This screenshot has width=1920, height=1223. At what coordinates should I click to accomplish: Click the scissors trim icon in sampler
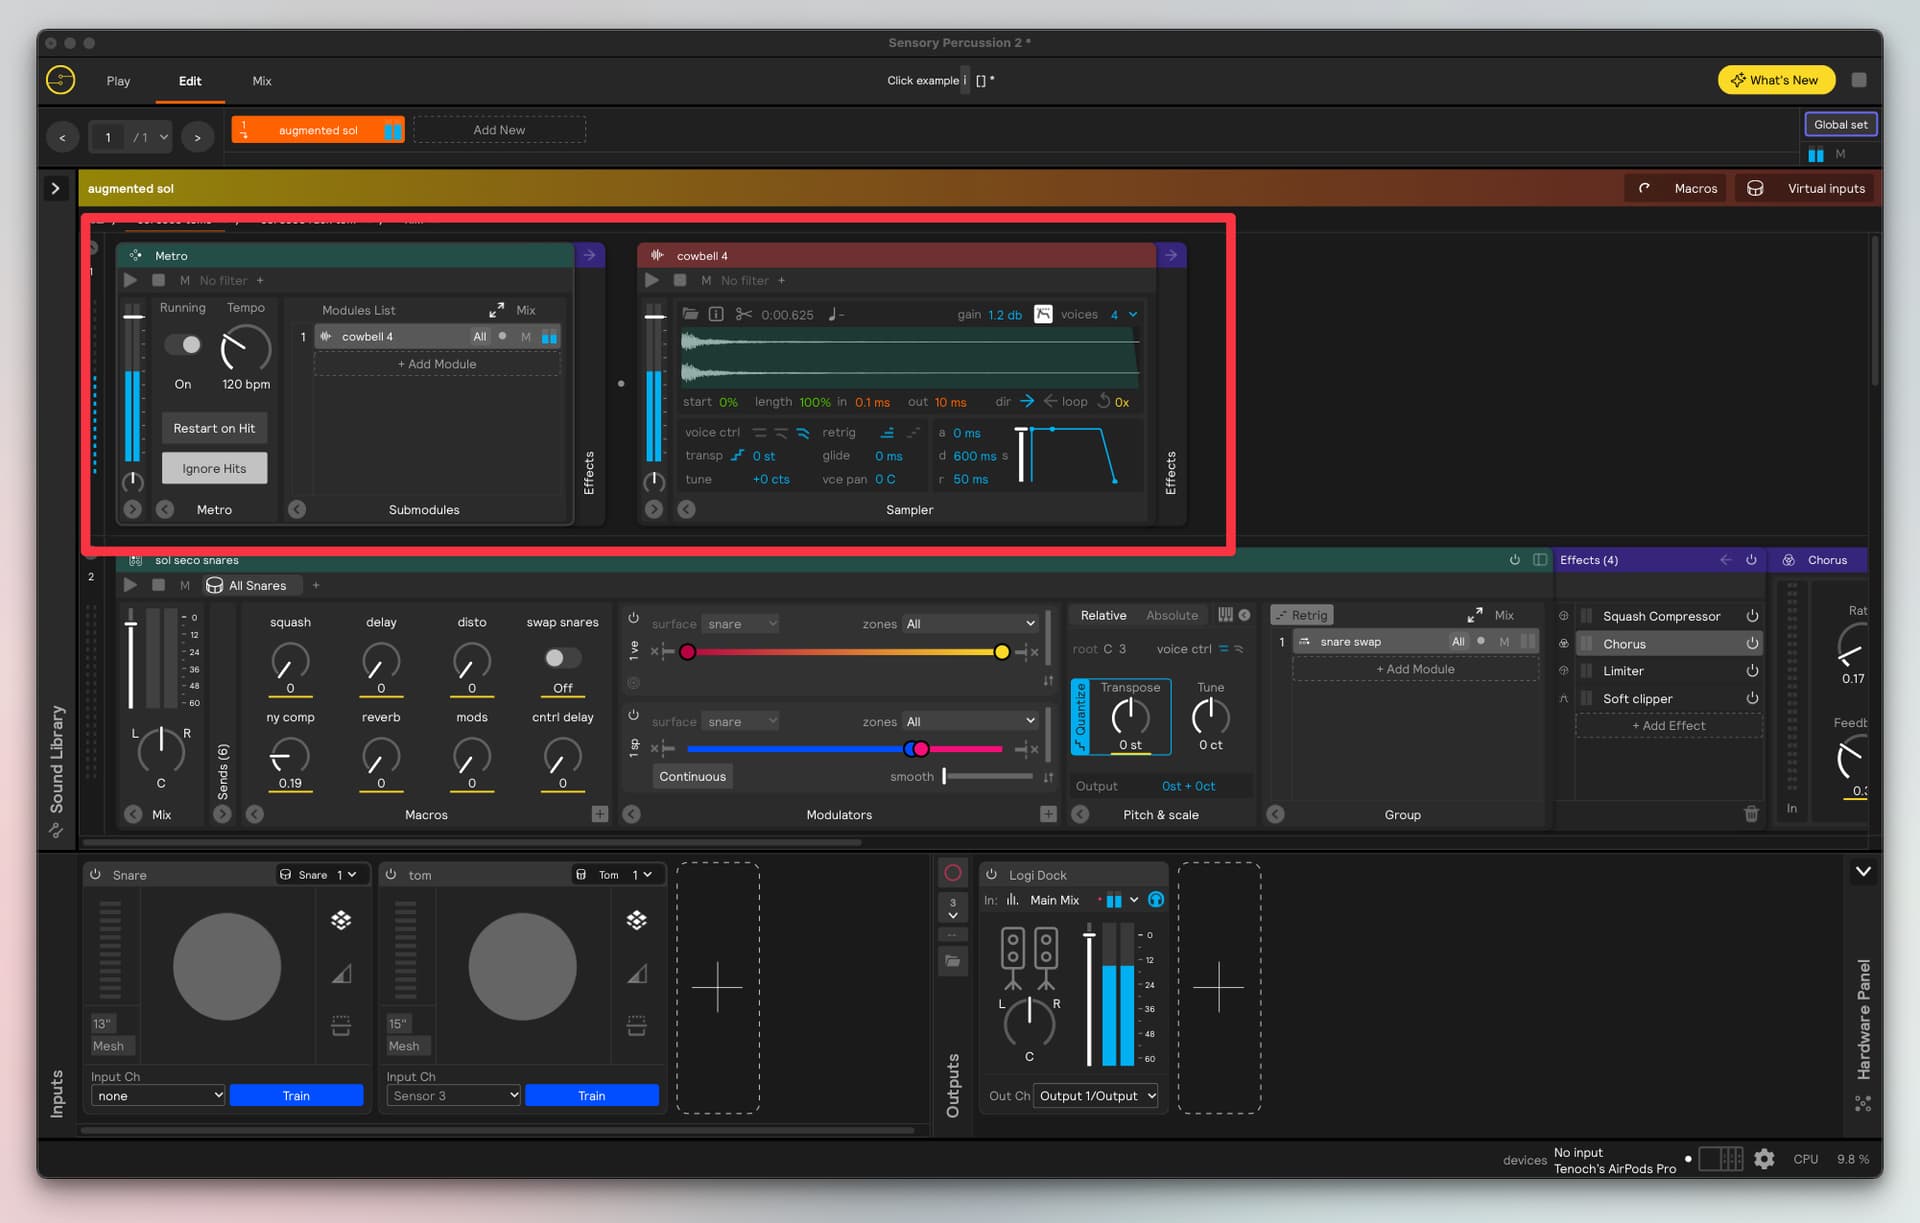click(x=743, y=314)
